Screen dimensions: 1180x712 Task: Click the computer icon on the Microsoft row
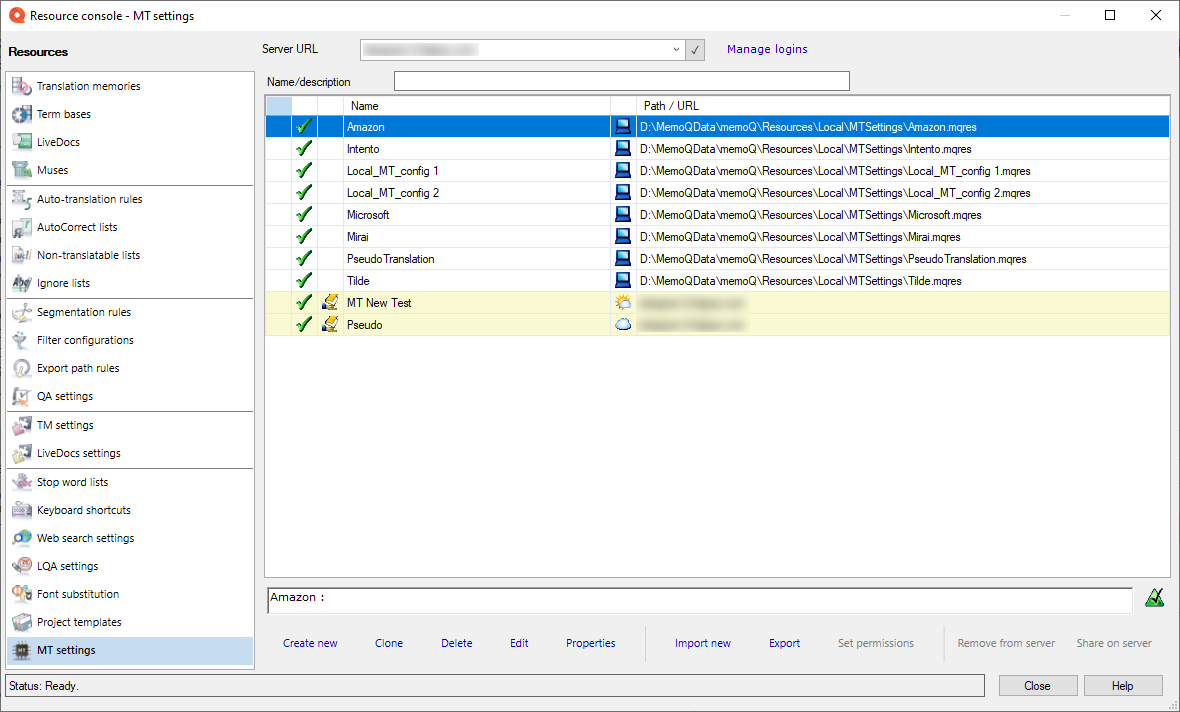(x=623, y=214)
